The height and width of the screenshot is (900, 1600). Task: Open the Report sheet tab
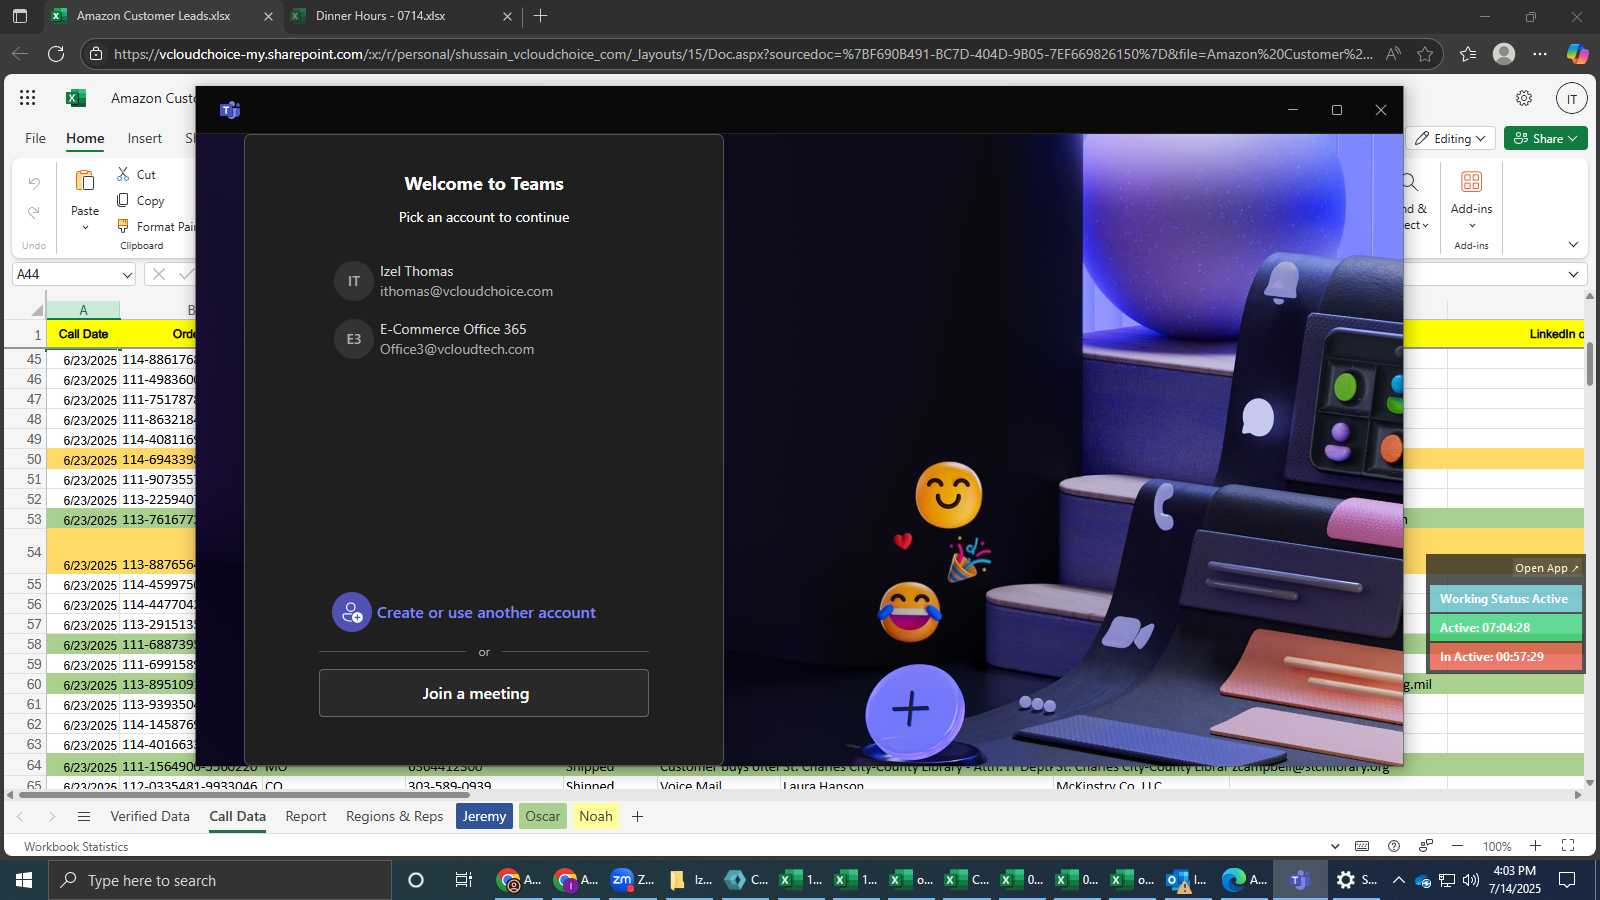[306, 816]
